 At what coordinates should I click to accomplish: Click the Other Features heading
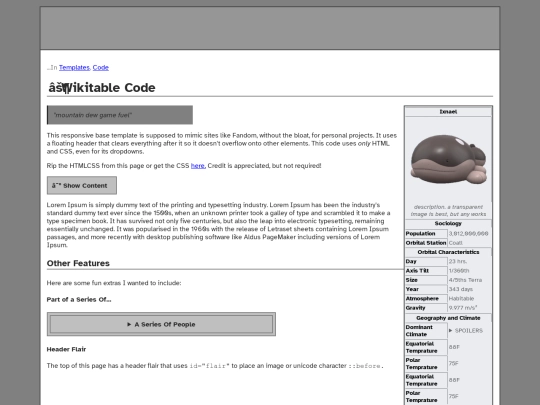point(78,263)
